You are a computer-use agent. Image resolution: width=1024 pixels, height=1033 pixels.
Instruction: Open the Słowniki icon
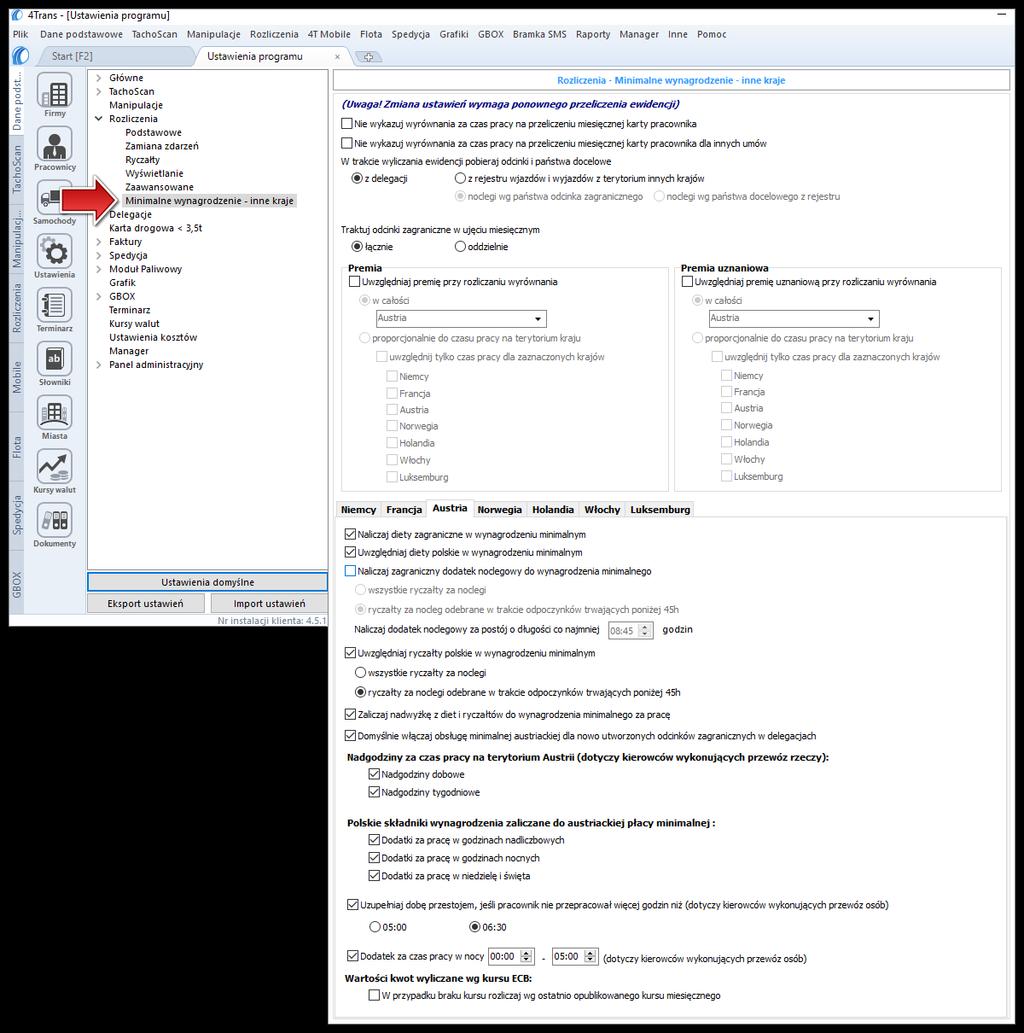pos(55,359)
